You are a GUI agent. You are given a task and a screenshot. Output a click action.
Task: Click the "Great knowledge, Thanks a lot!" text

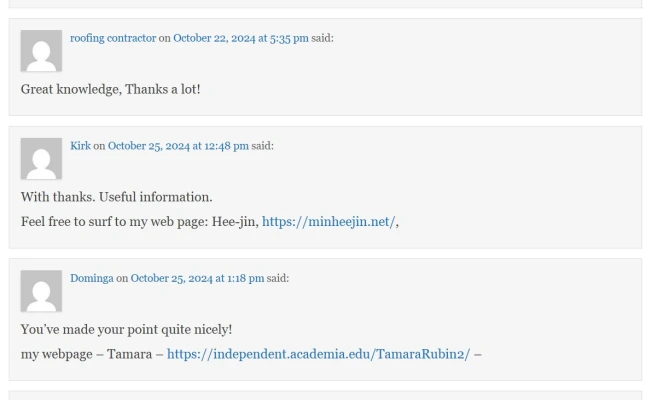pyautogui.click(x=110, y=89)
